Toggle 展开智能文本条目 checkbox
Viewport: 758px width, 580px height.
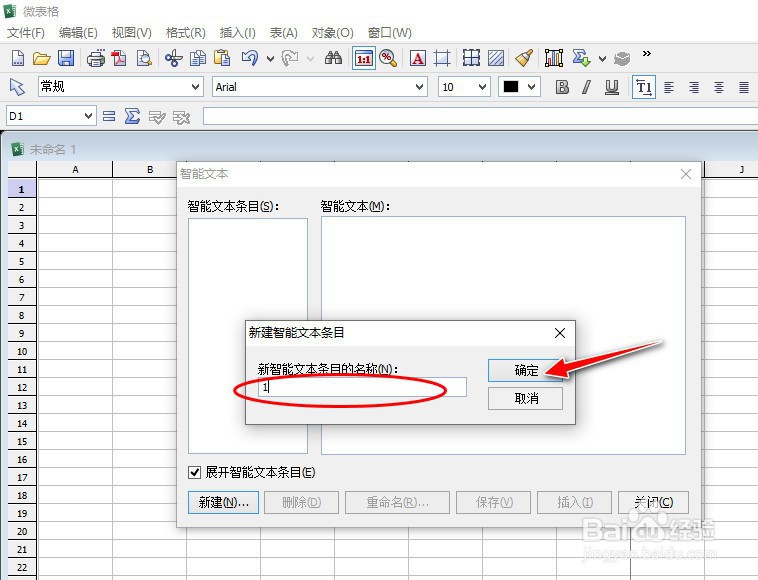[x=194, y=472]
